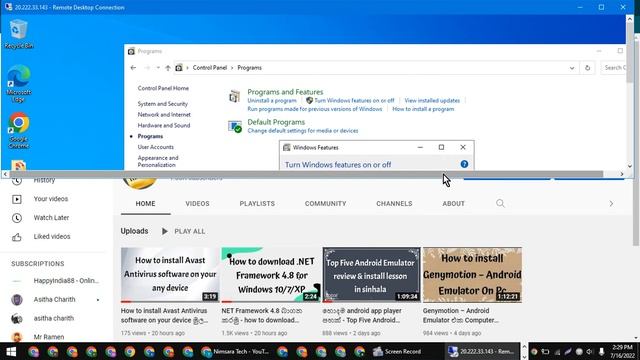Go up one level in Control Panel

[168, 68]
